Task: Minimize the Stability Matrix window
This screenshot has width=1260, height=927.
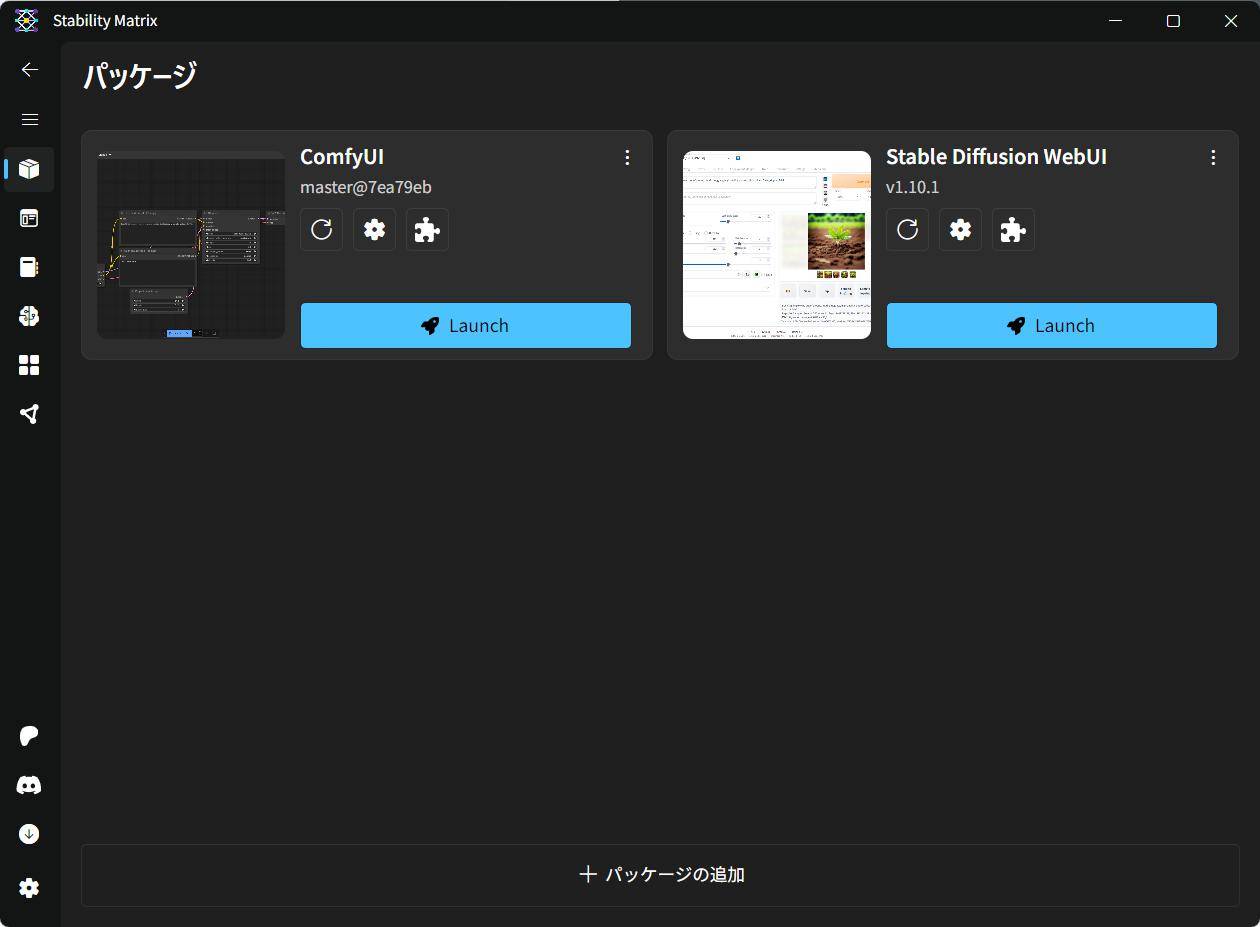Action: click(1116, 21)
